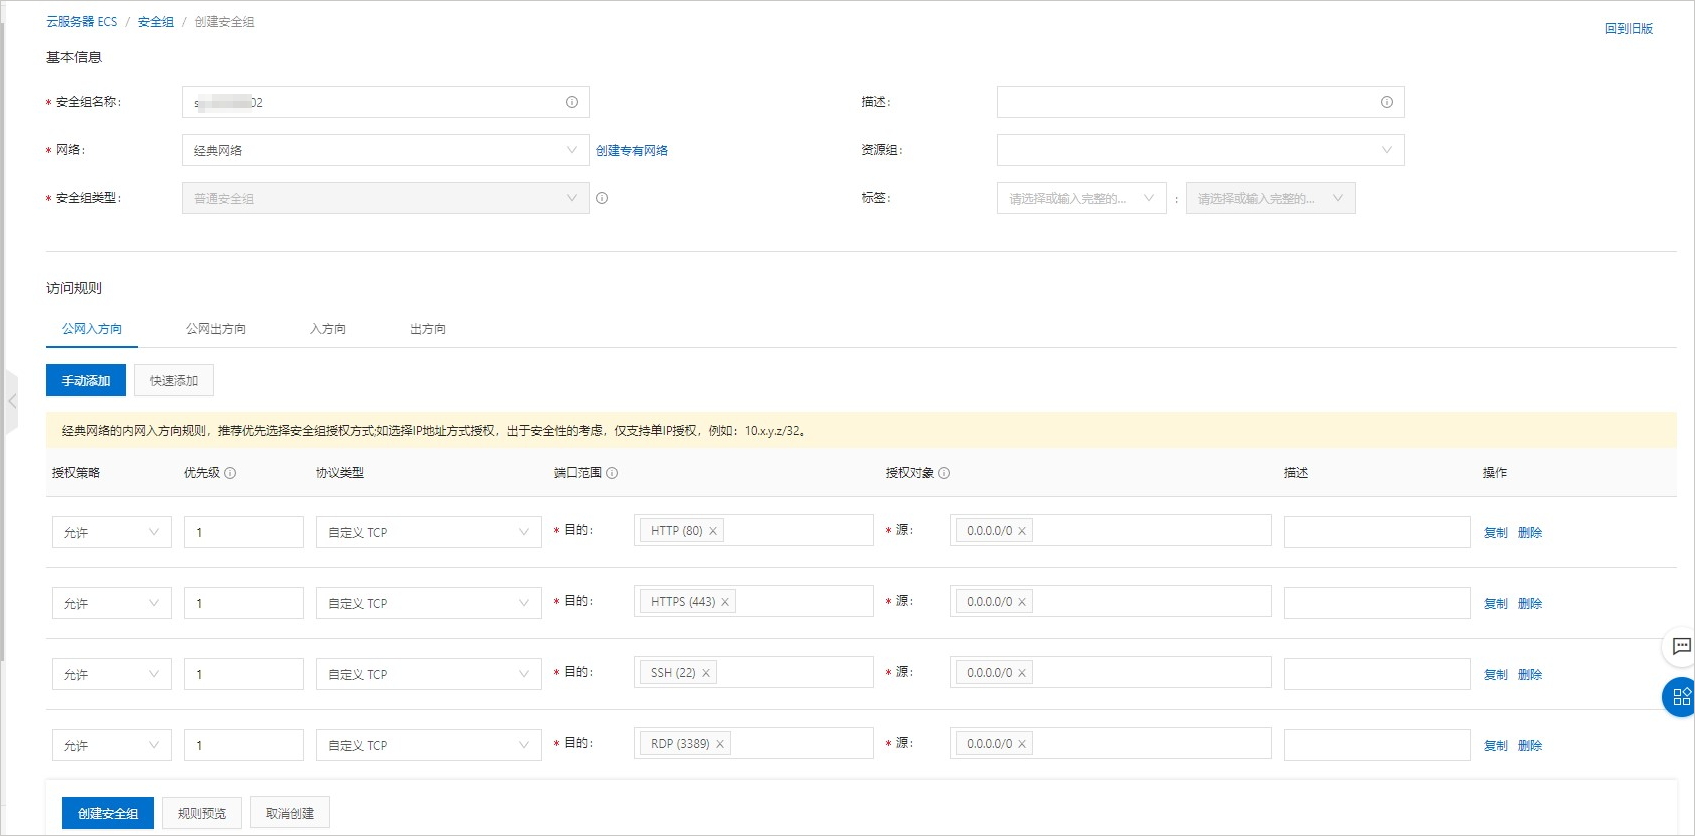The width and height of the screenshot is (1695, 836).
Task: Expand the left sidebar collapse handle
Action: click(x=11, y=401)
